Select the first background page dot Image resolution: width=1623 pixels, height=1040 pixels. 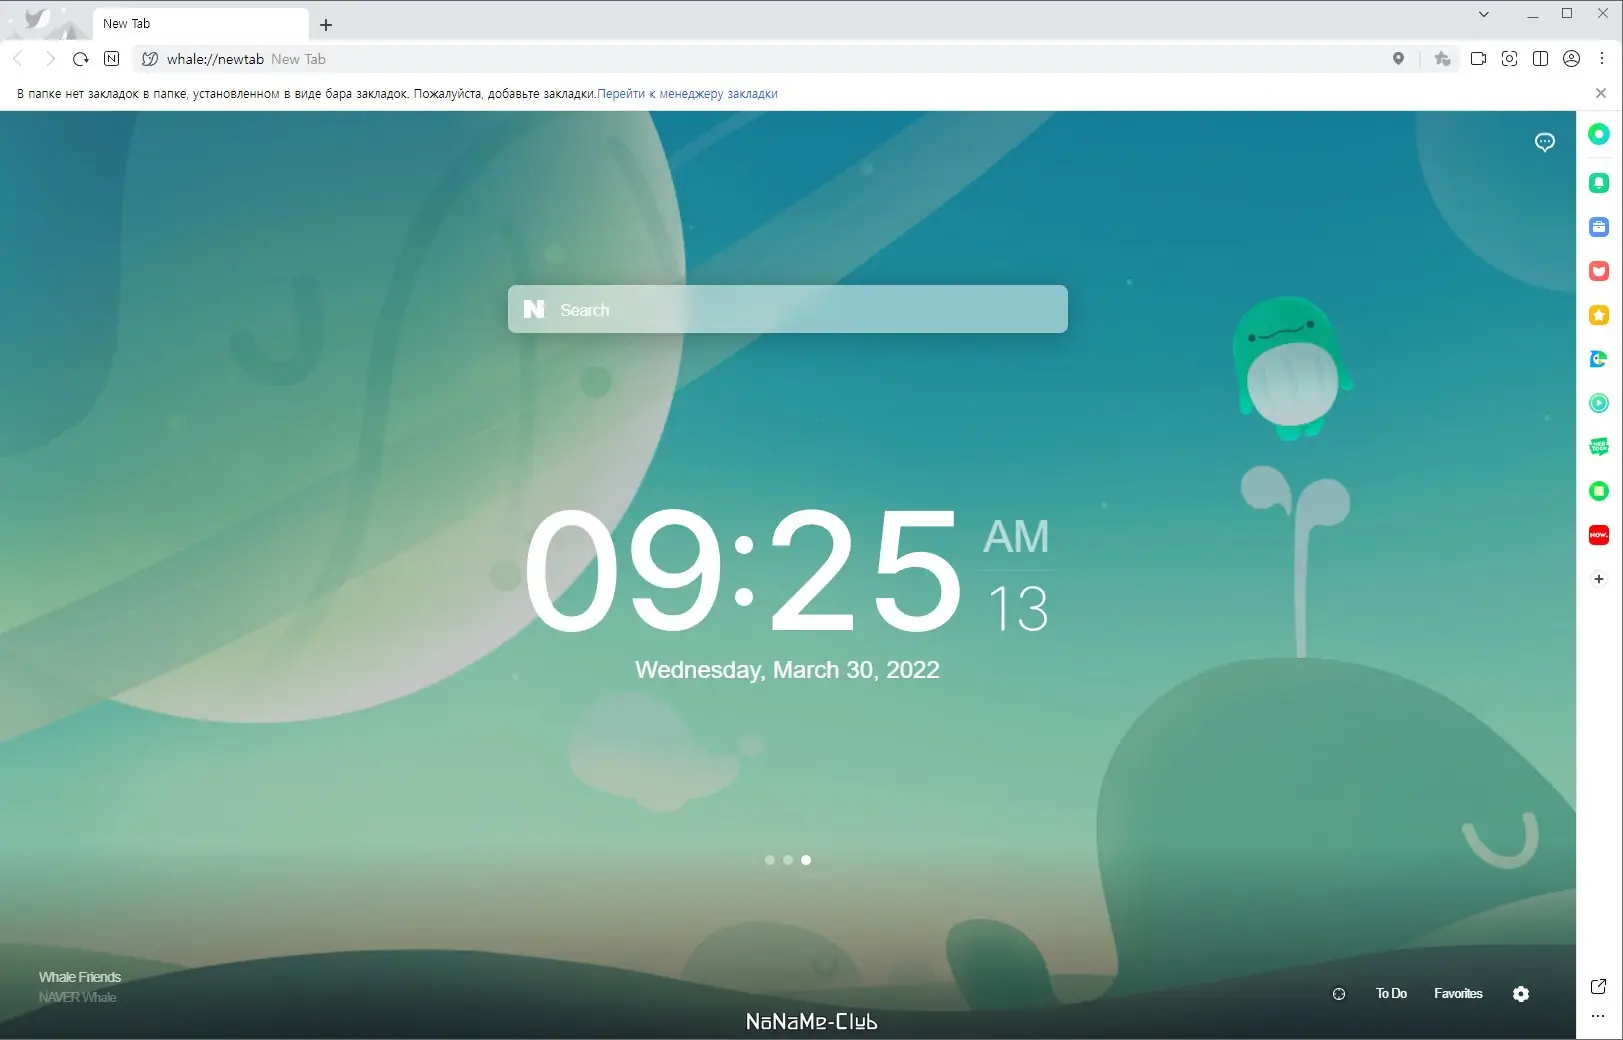(x=770, y=860)
